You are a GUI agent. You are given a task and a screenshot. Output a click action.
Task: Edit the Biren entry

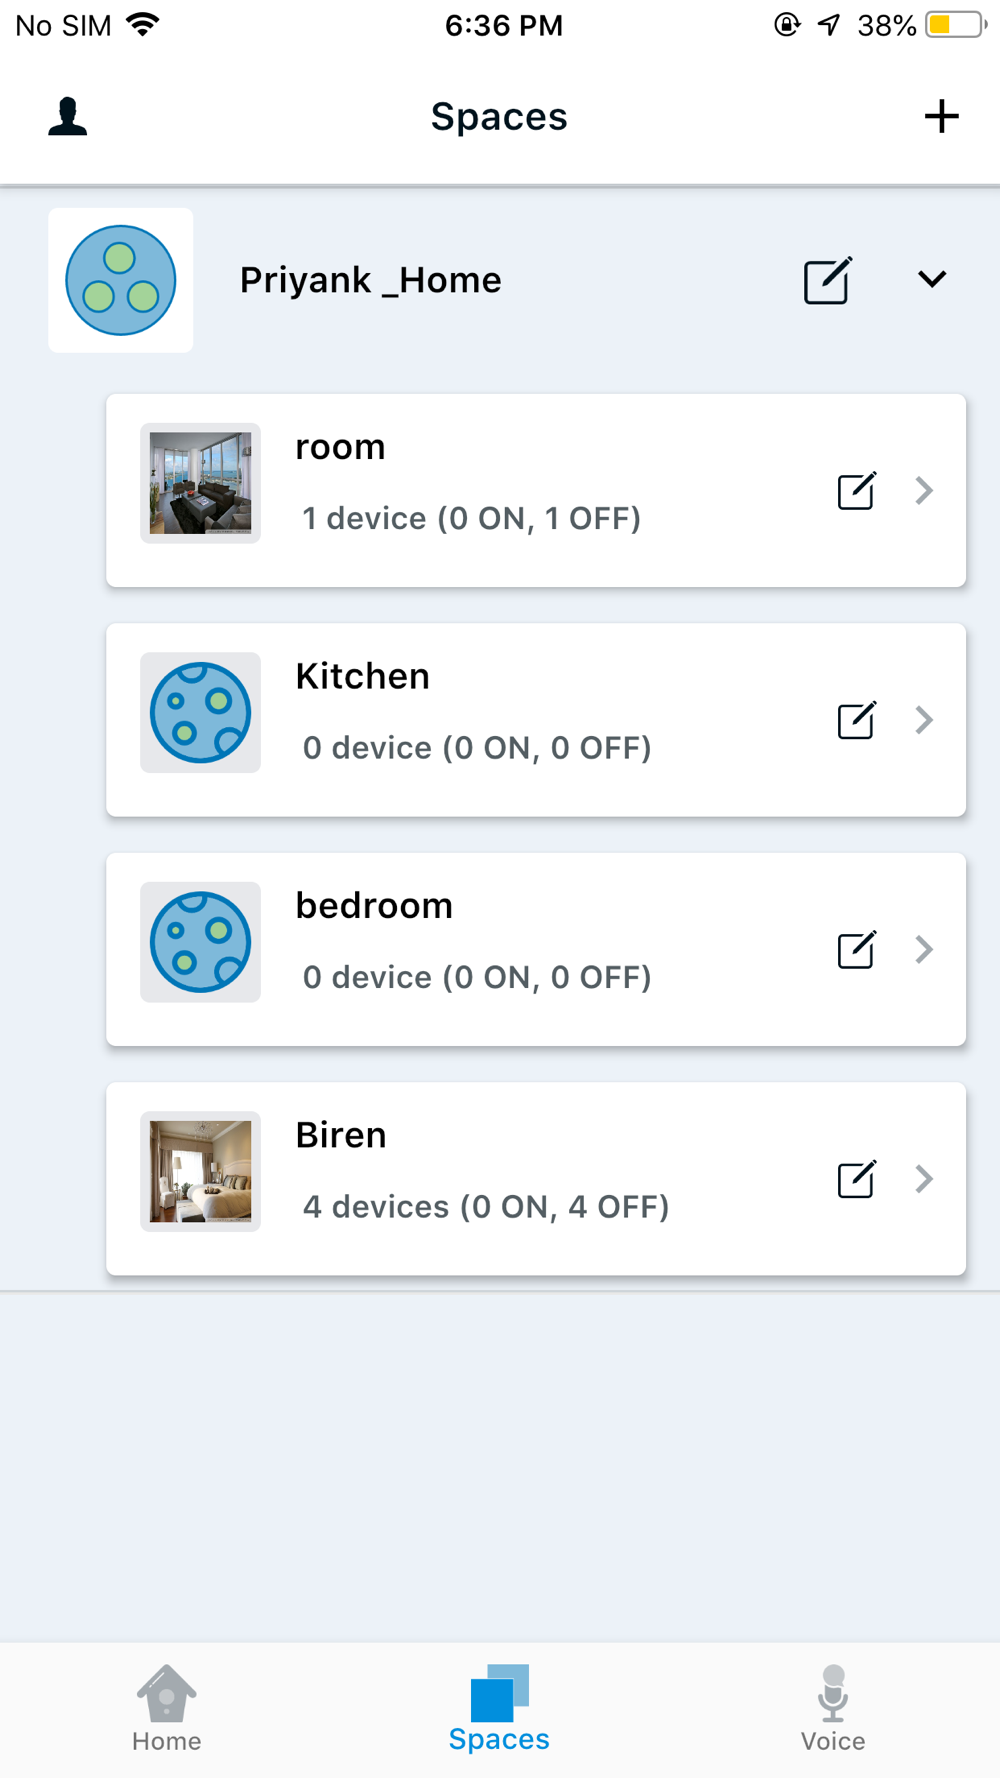pyautogui.click(x=857, y=1179)
